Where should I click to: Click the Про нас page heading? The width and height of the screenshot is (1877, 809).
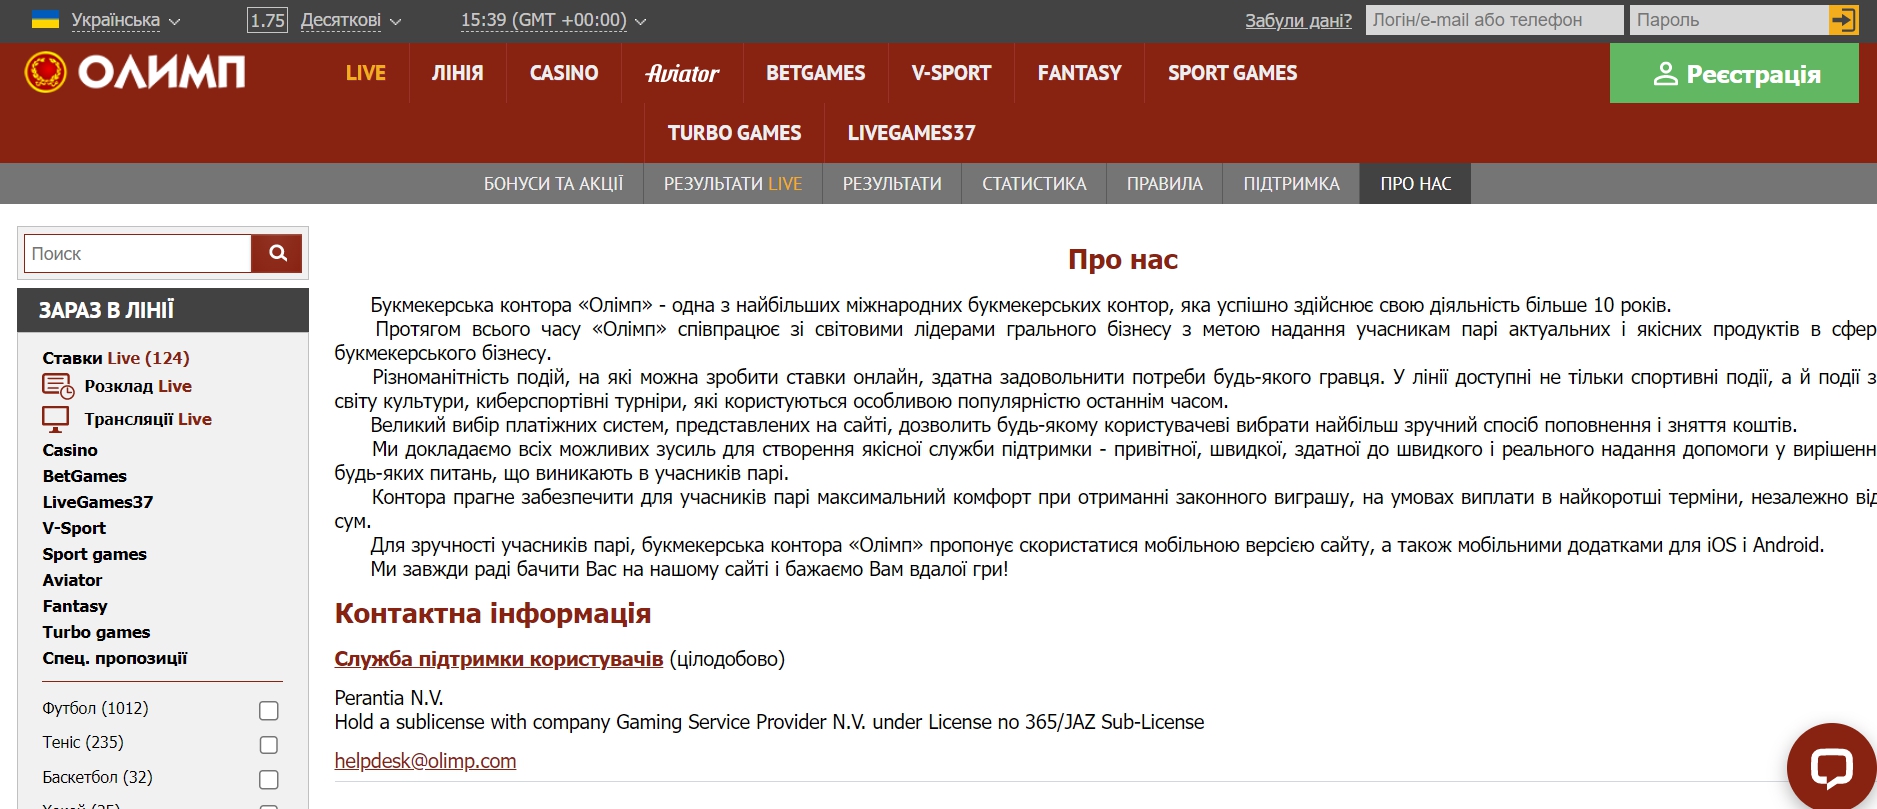tap(1123, 260)
